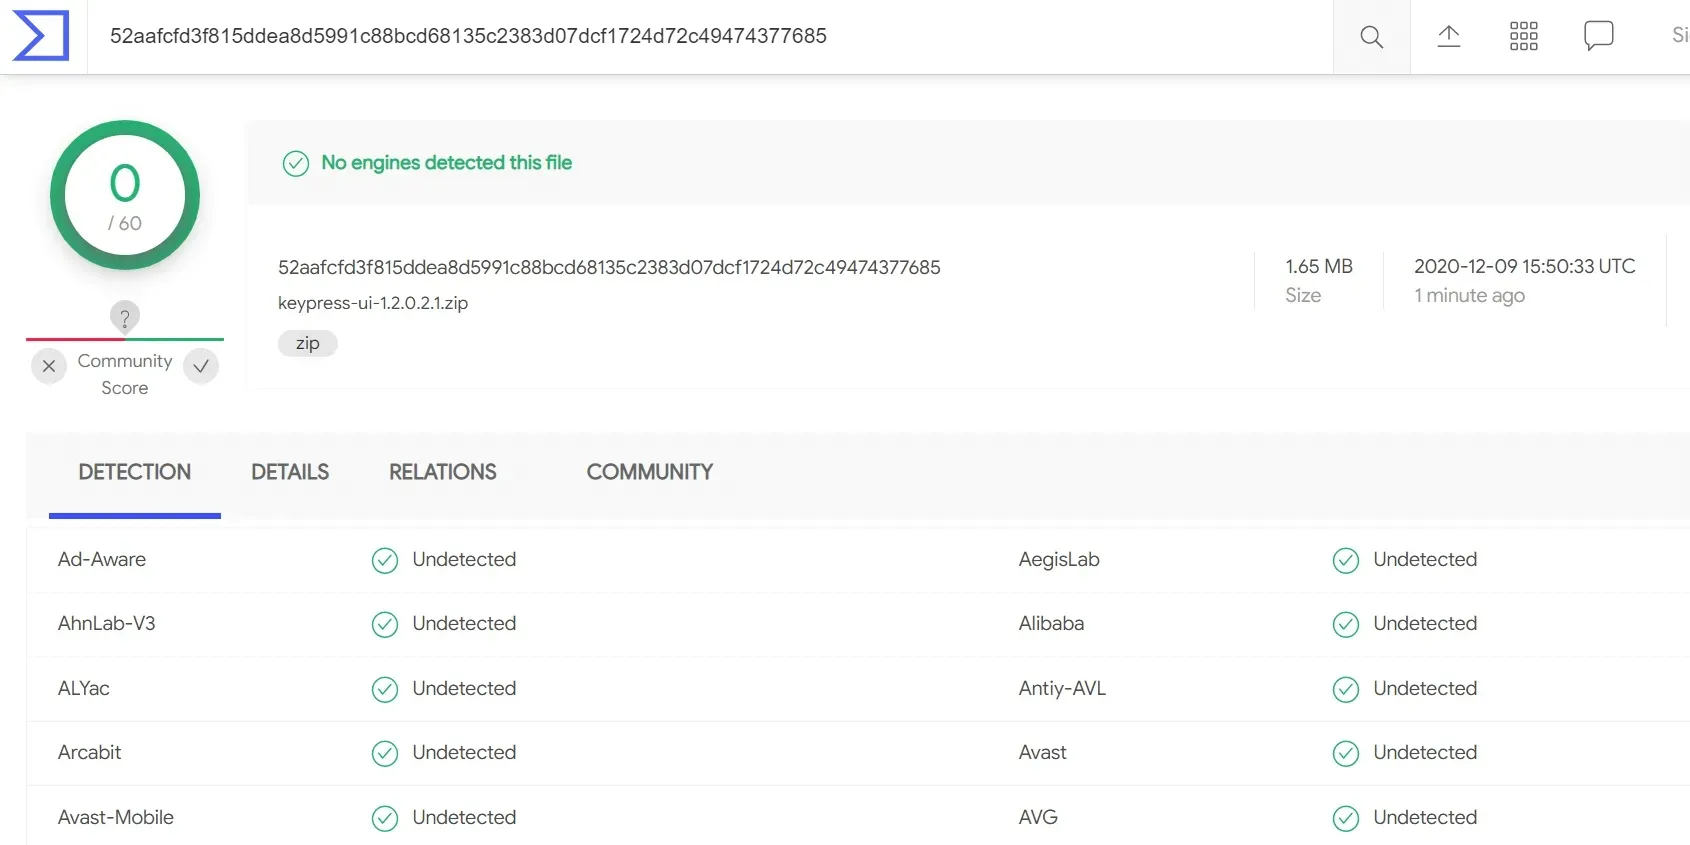Click the Ad-Aware undetected check icon

pyautogui.click(x=385, y=560)
